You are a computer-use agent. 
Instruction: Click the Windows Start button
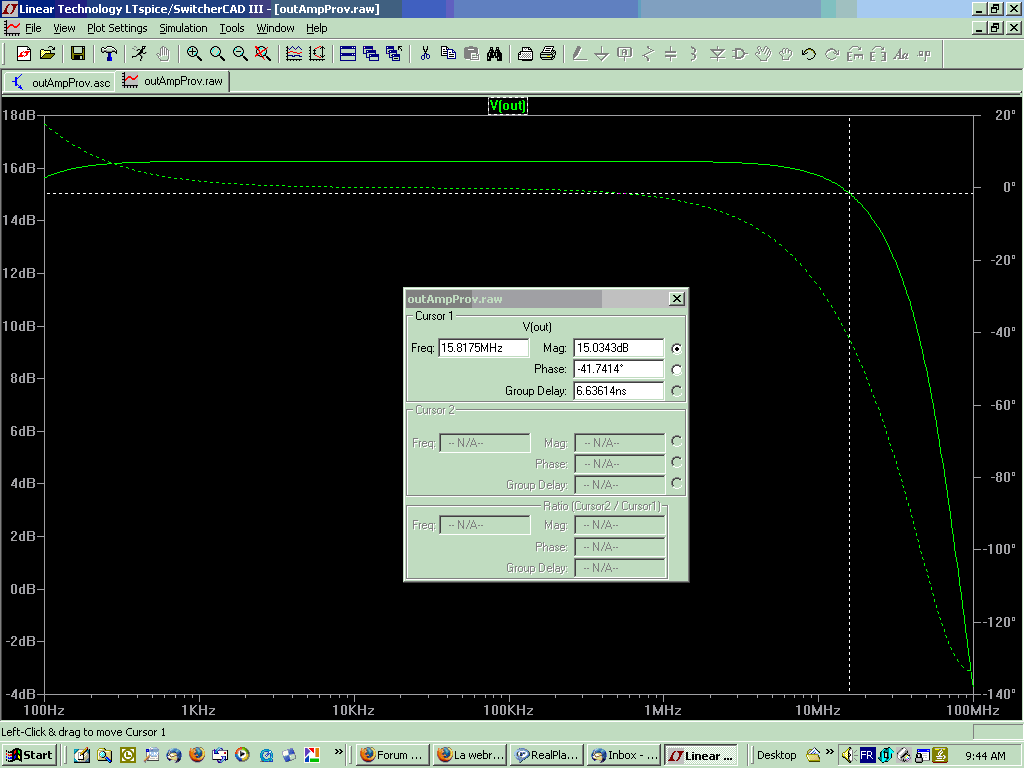pyautogui.click(x=29, y=755)
